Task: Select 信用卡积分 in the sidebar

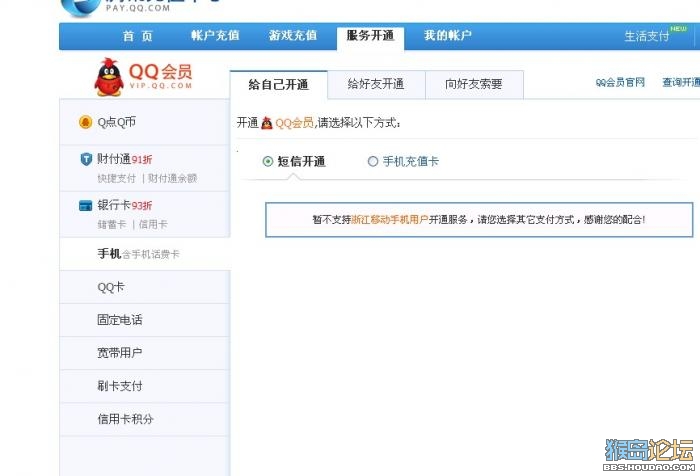Action: click(145, 419)
